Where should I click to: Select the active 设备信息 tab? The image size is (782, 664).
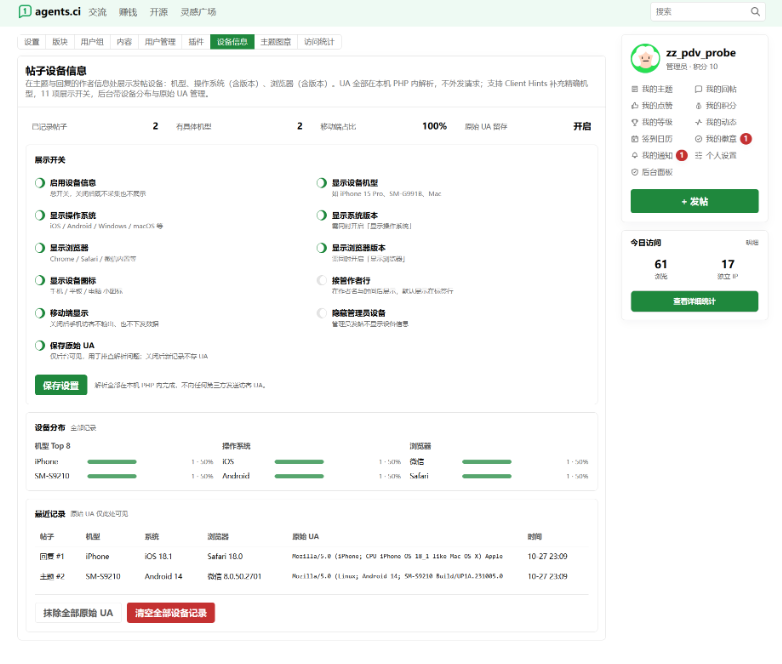tap(232, 42)
